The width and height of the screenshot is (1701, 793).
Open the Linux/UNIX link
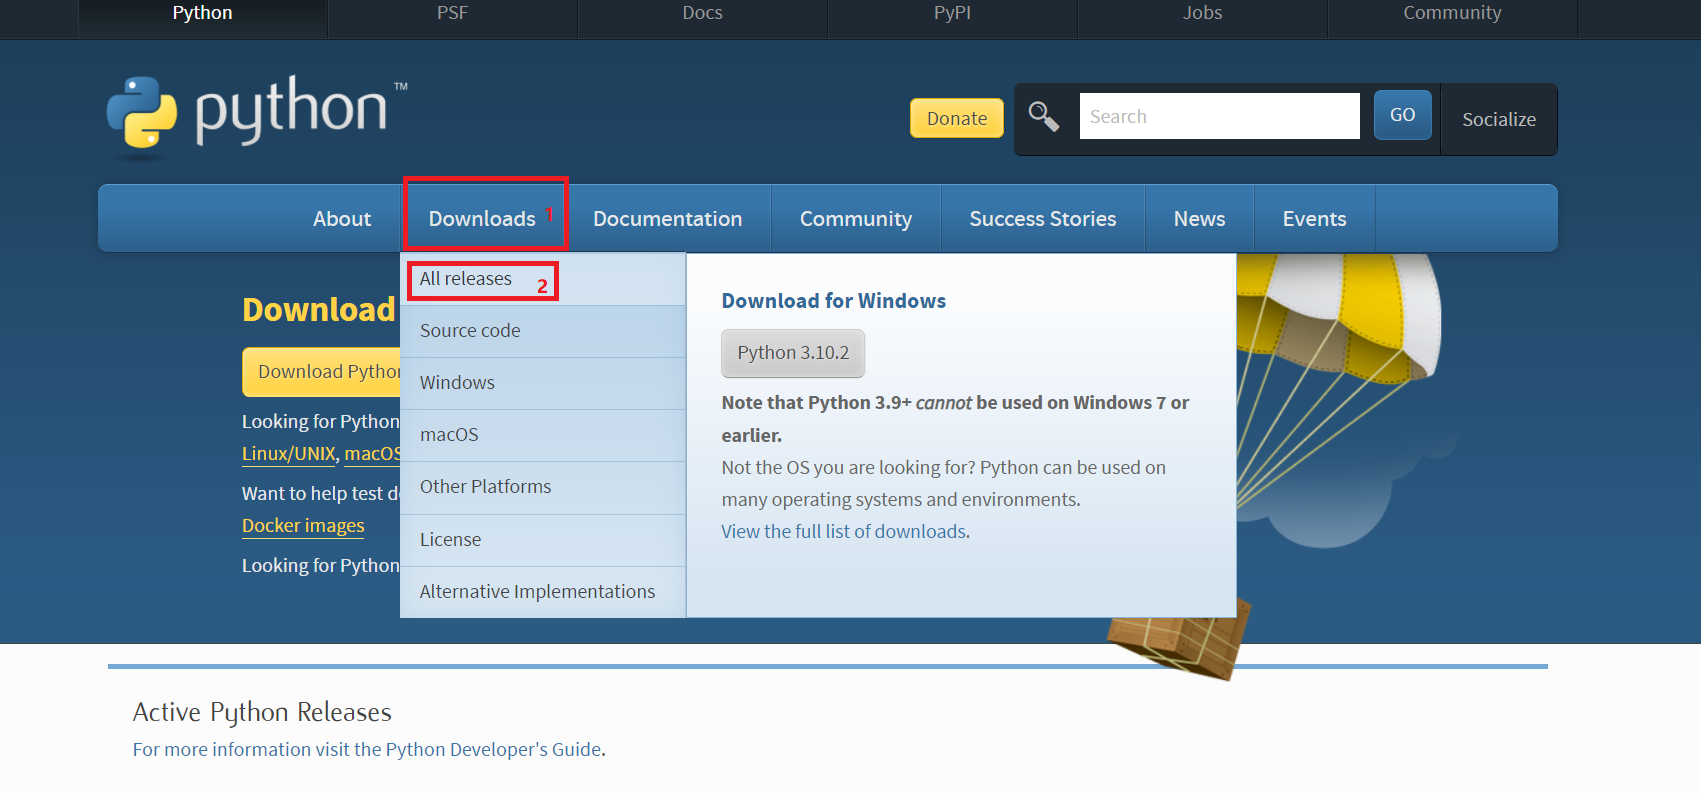tap(289, 454)
